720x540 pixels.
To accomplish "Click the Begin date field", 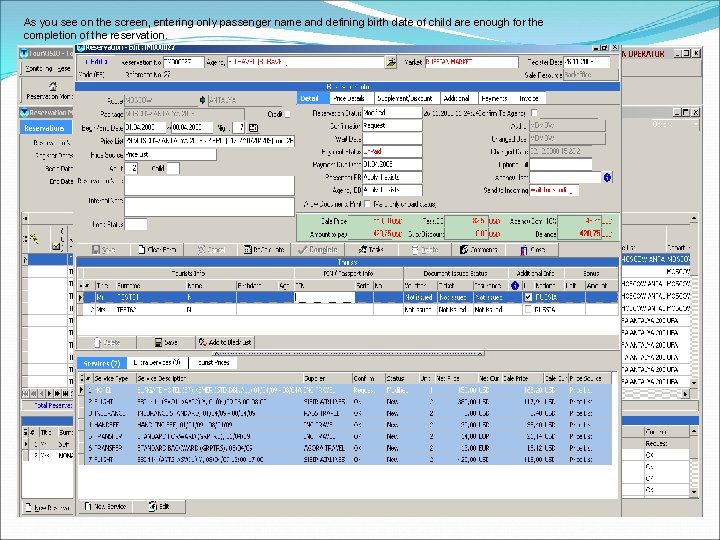I will pos(145,127).
